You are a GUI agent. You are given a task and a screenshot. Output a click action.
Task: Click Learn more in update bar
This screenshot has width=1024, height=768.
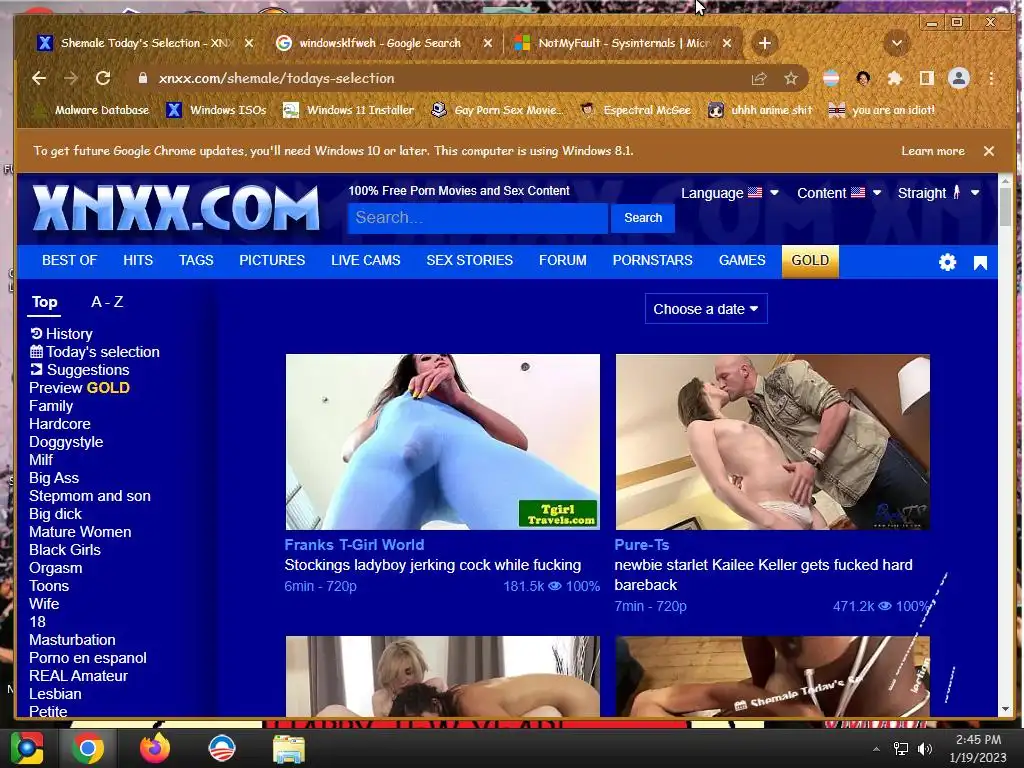pos(933,151)
